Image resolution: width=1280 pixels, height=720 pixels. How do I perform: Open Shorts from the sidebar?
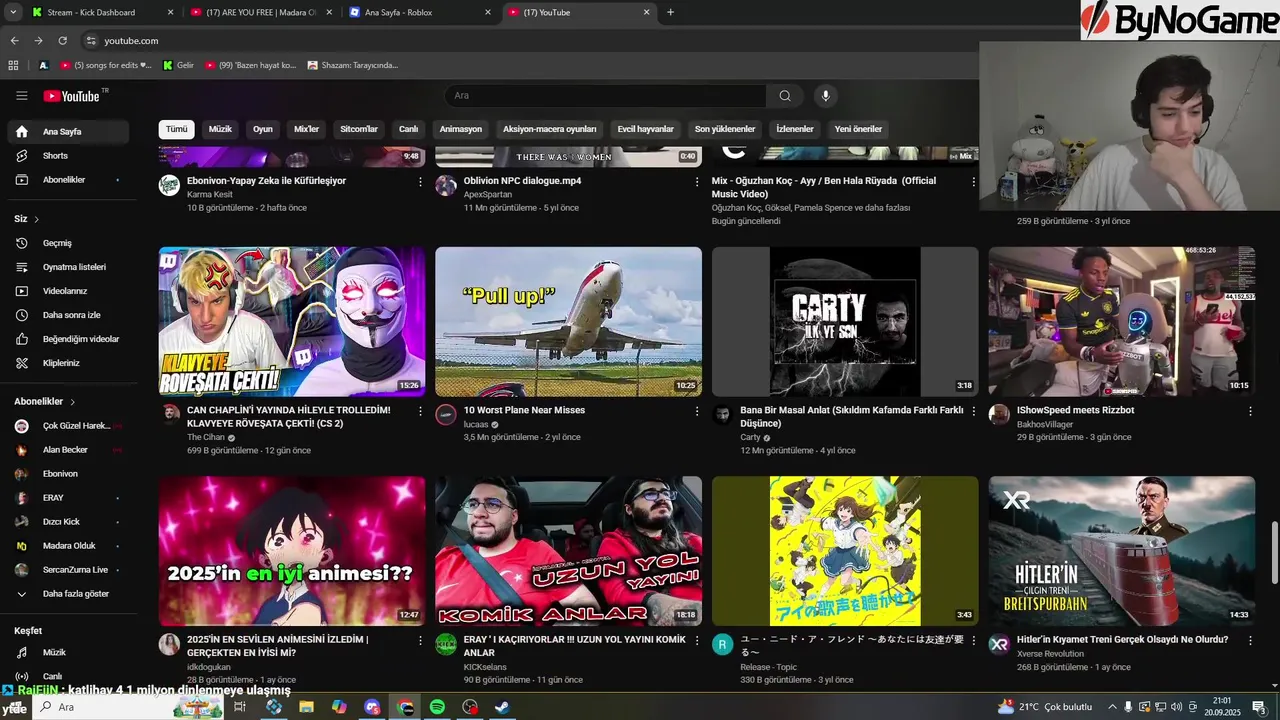[x=68, y=156]
